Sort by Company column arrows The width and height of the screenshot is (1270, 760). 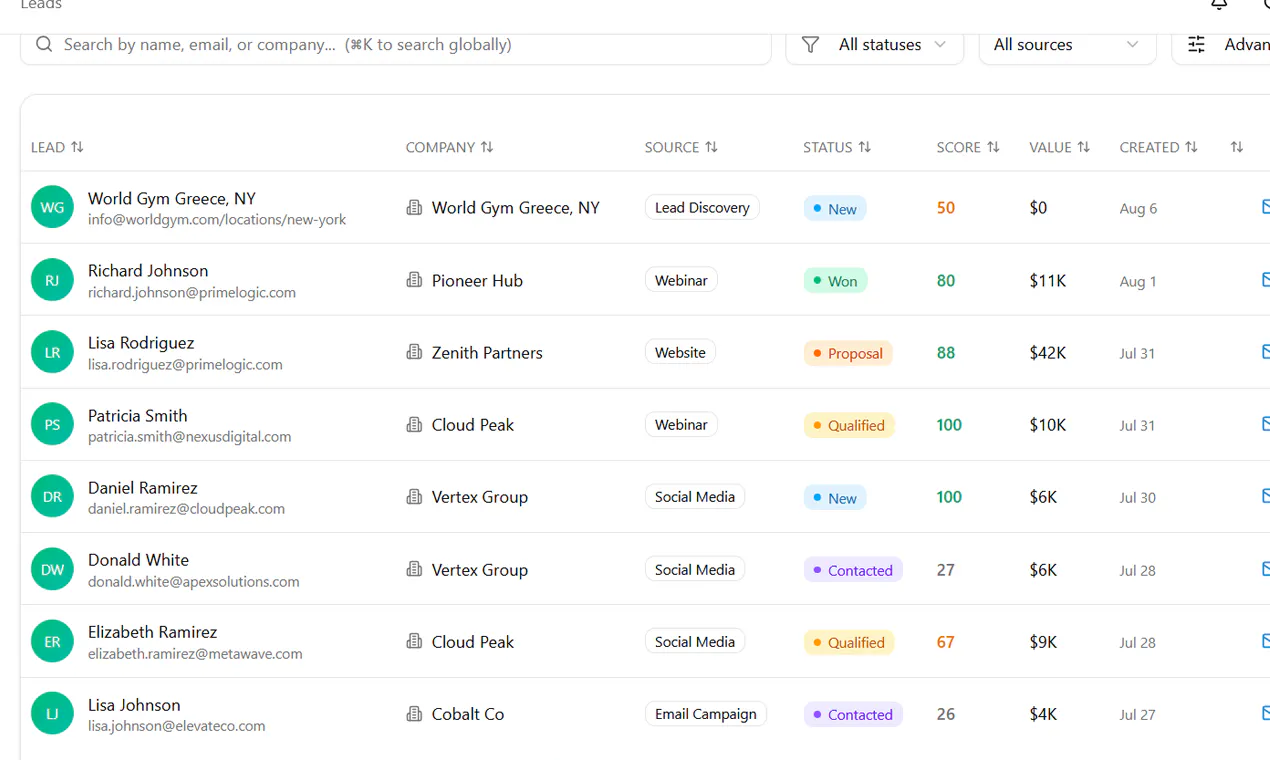(487, 147)
